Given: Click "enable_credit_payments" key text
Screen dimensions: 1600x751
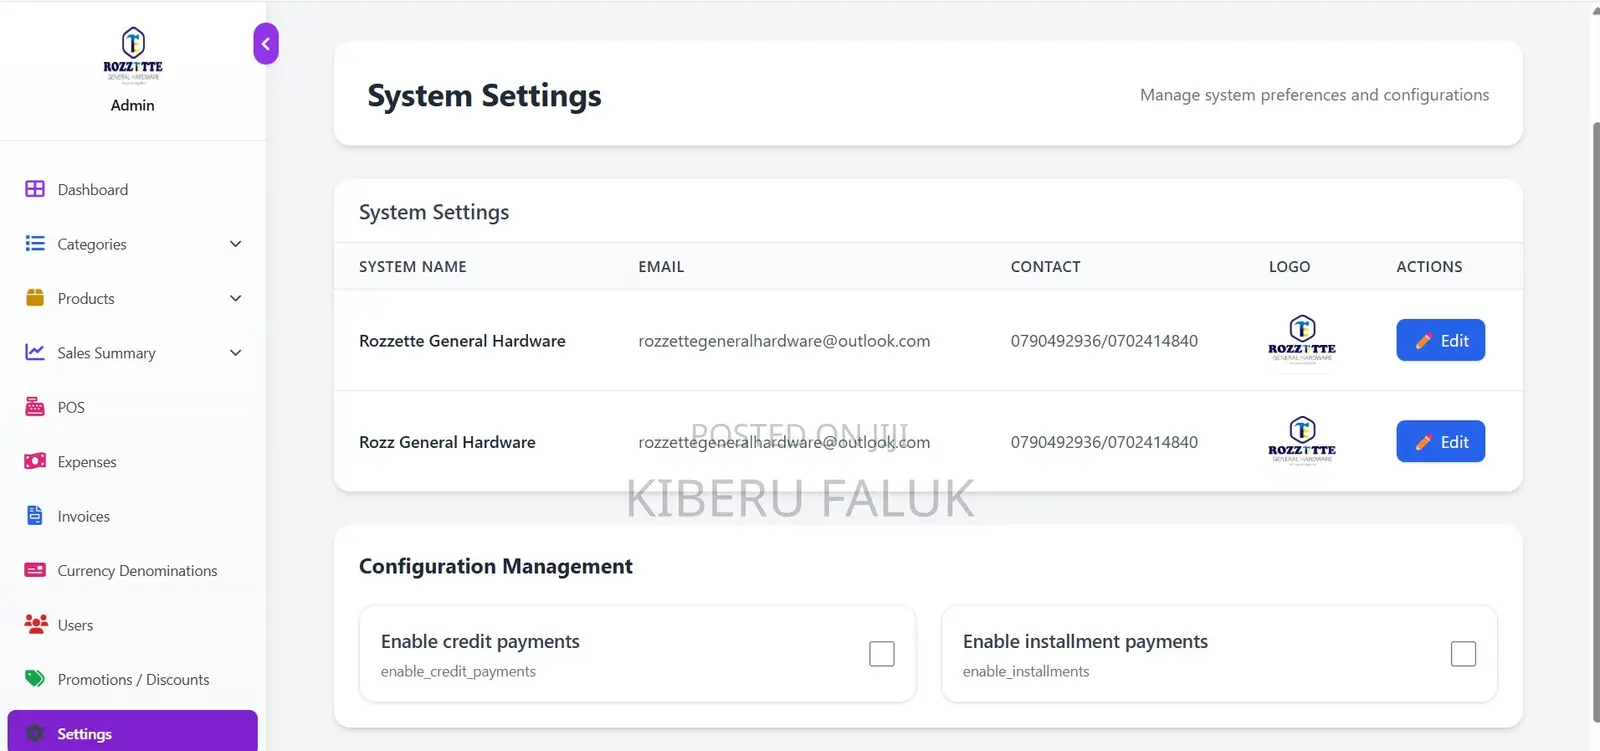Looking at the screenshot, I should click(x=458, y=671).
